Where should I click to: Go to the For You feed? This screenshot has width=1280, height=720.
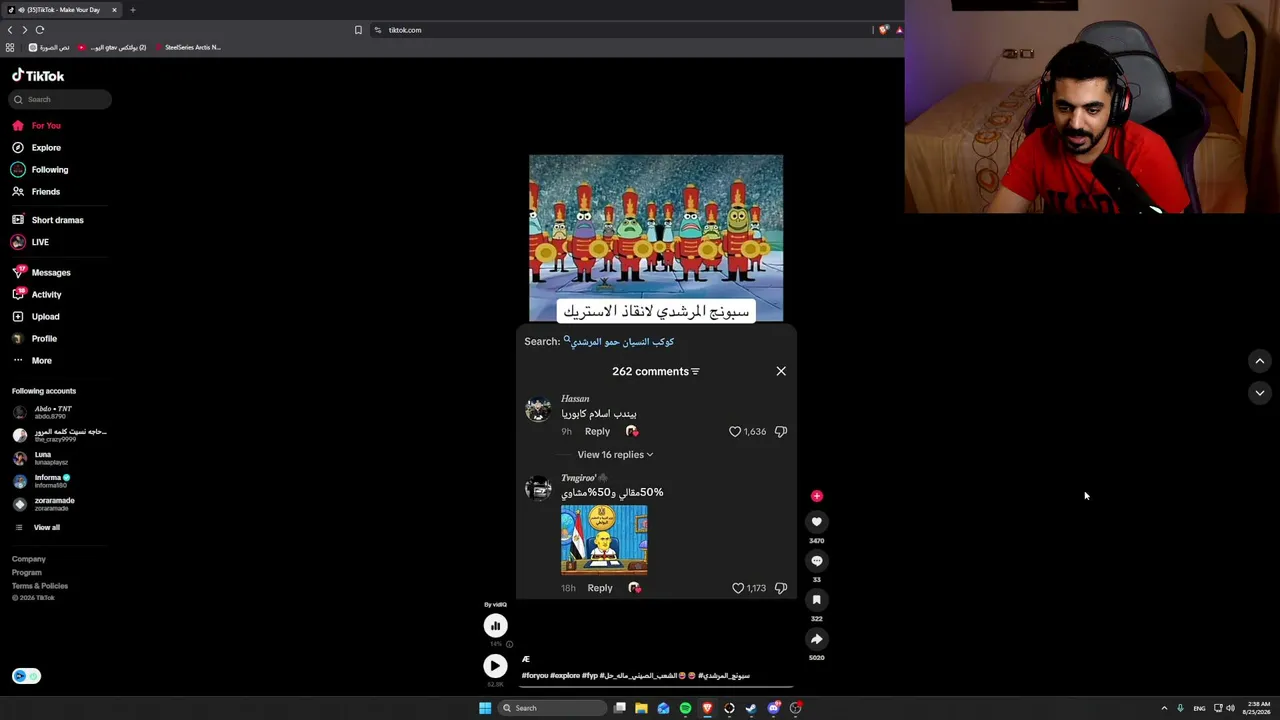click(37, 126)
